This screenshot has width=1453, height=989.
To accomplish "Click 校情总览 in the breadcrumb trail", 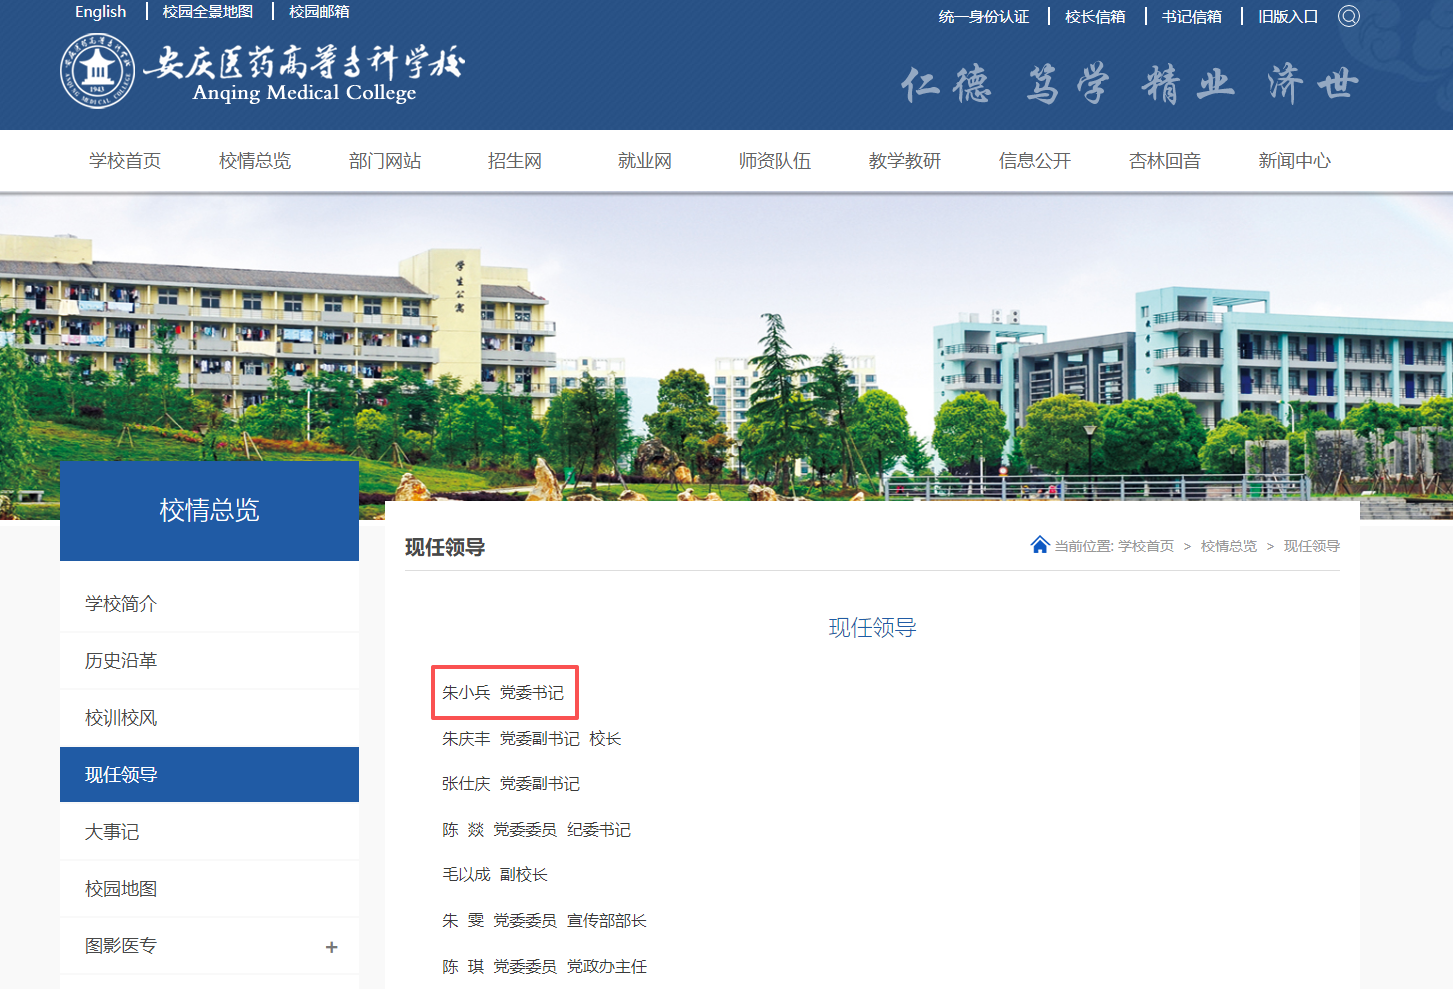I will [x=1228, y=546].
